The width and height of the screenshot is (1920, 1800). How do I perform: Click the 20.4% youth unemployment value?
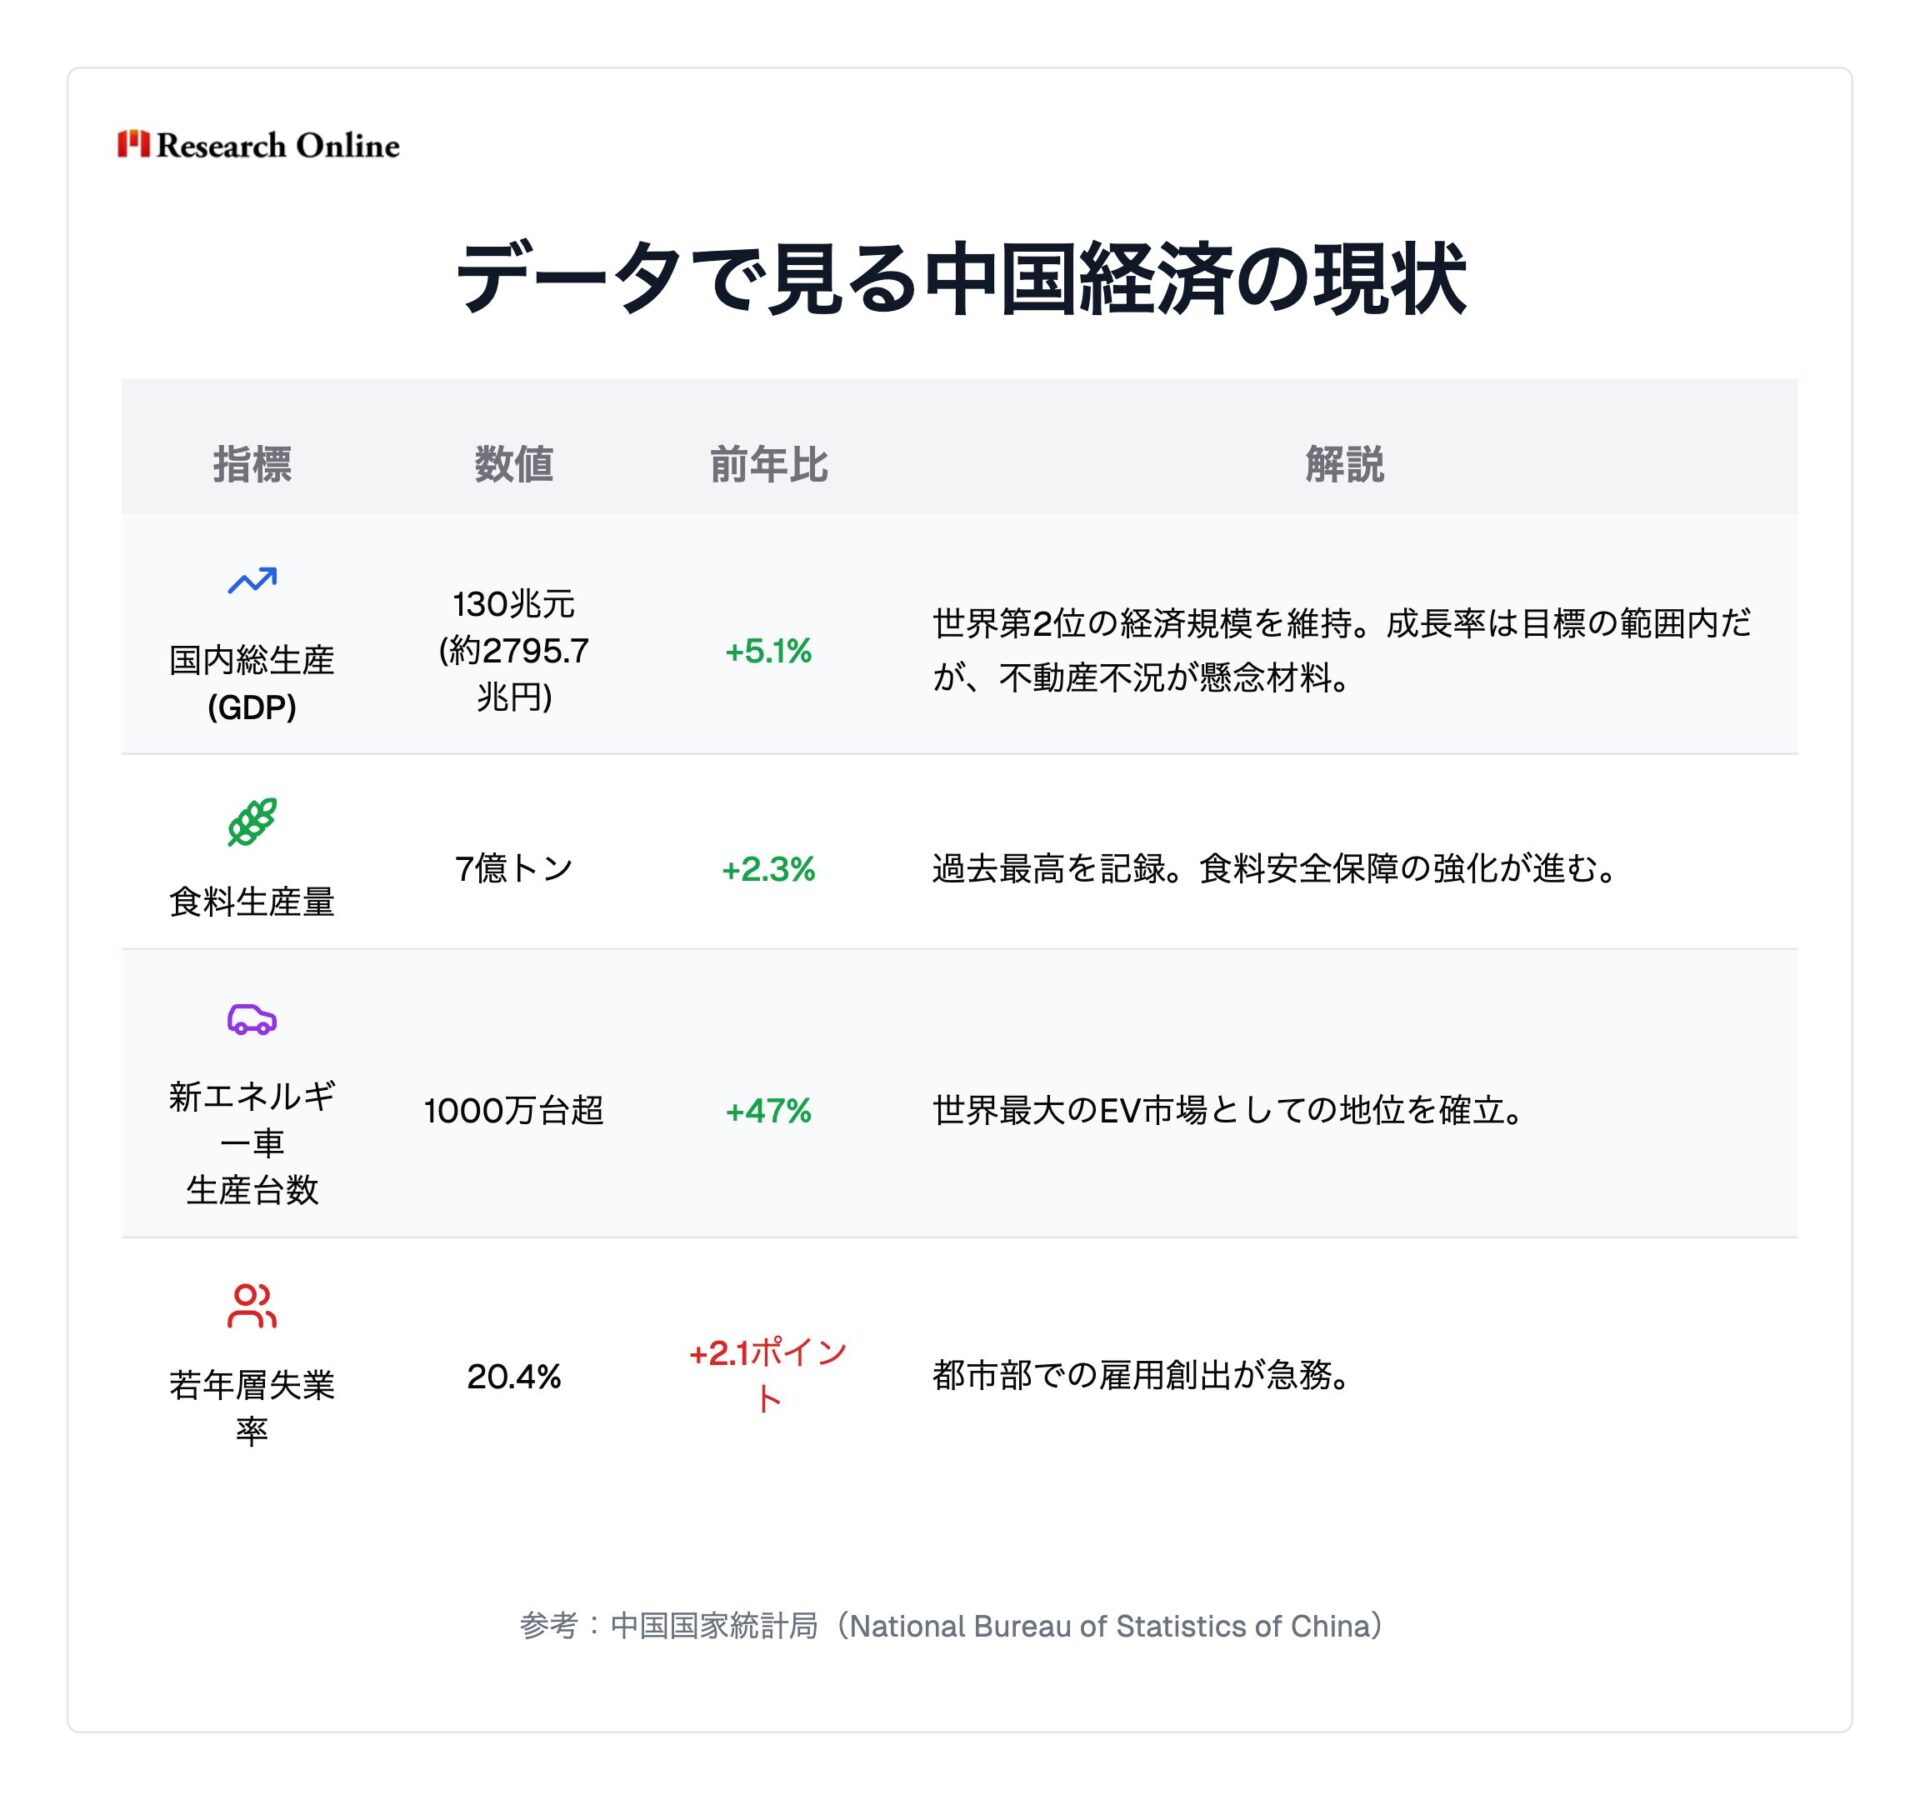(x=513, y=1377)
